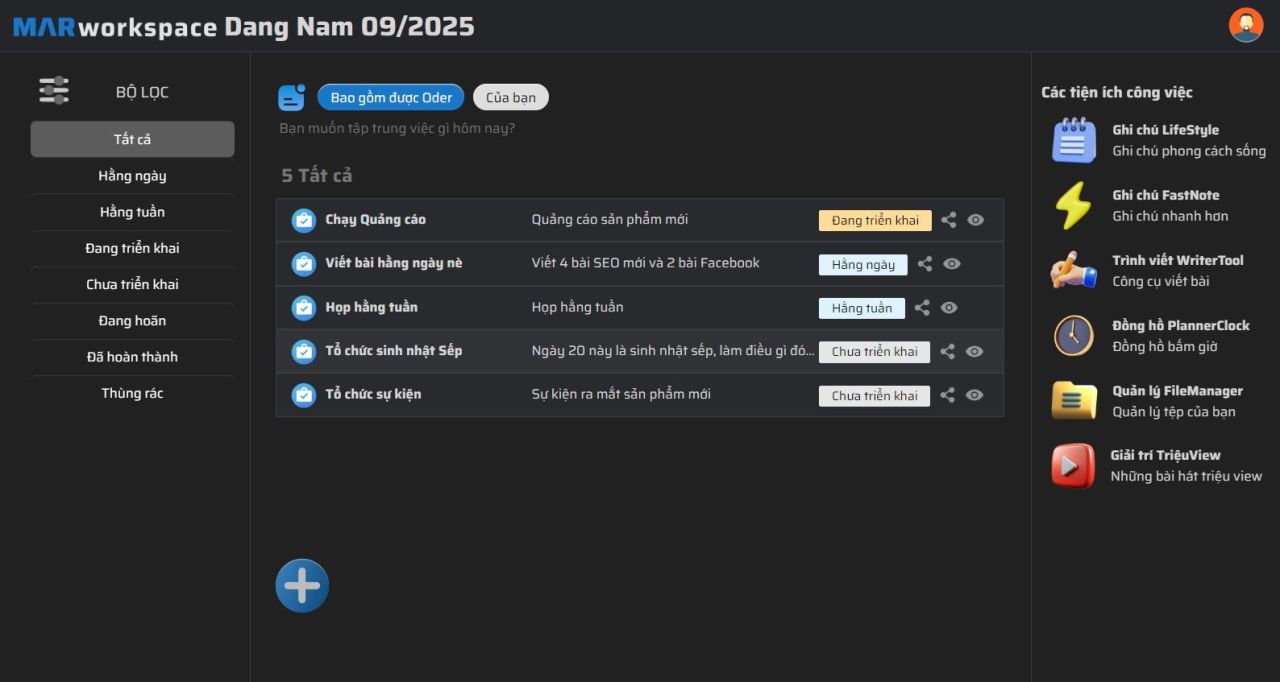Click the blue add task plus button
The height and width of the screenshot is (682, 1280).
coord(302,586)
